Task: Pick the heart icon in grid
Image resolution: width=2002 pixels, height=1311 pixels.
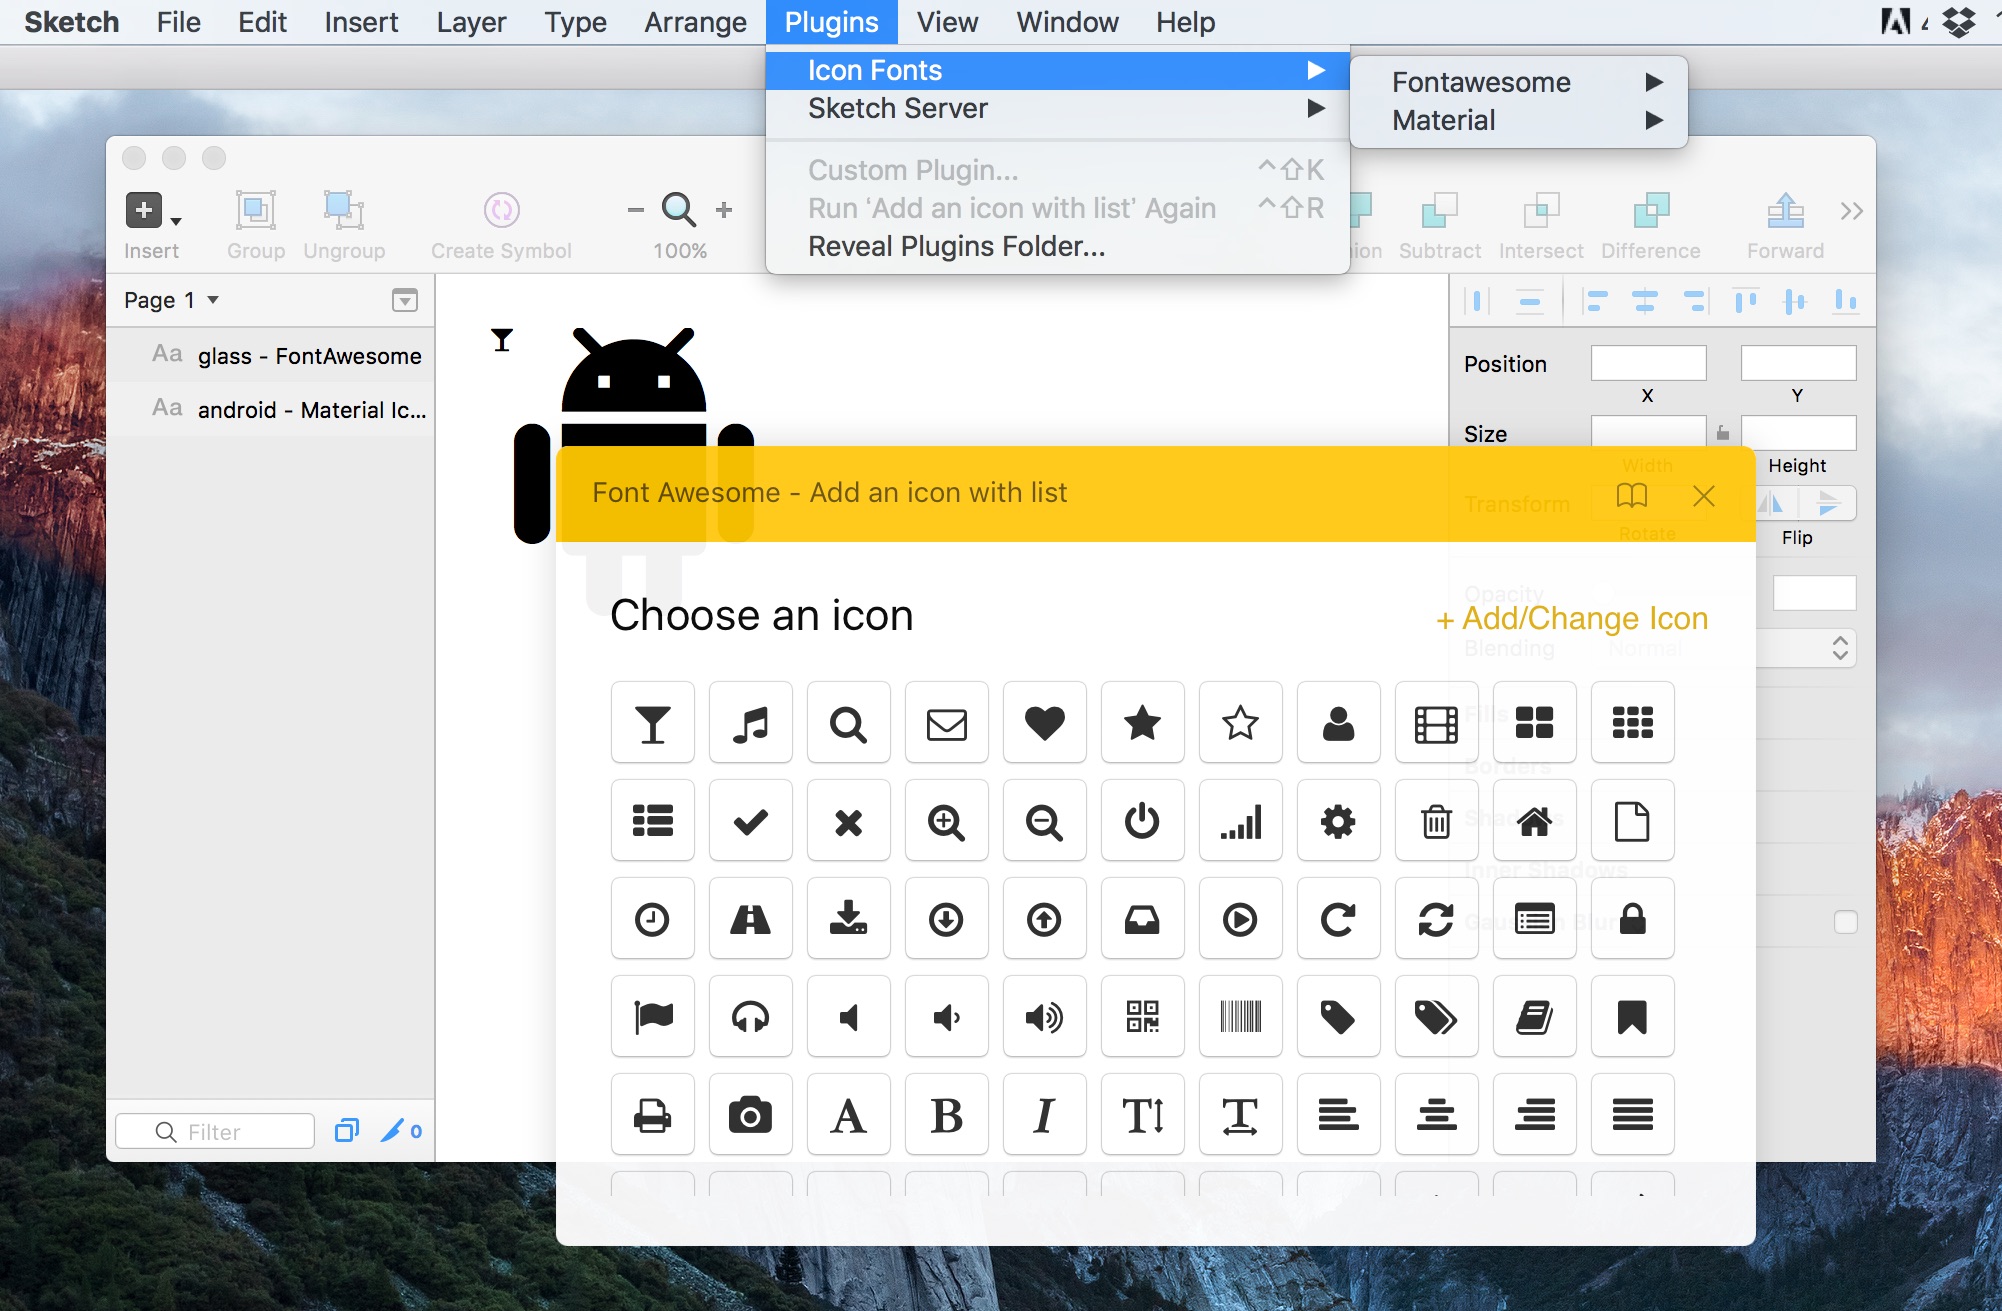Action: (x=1044, y=722)
